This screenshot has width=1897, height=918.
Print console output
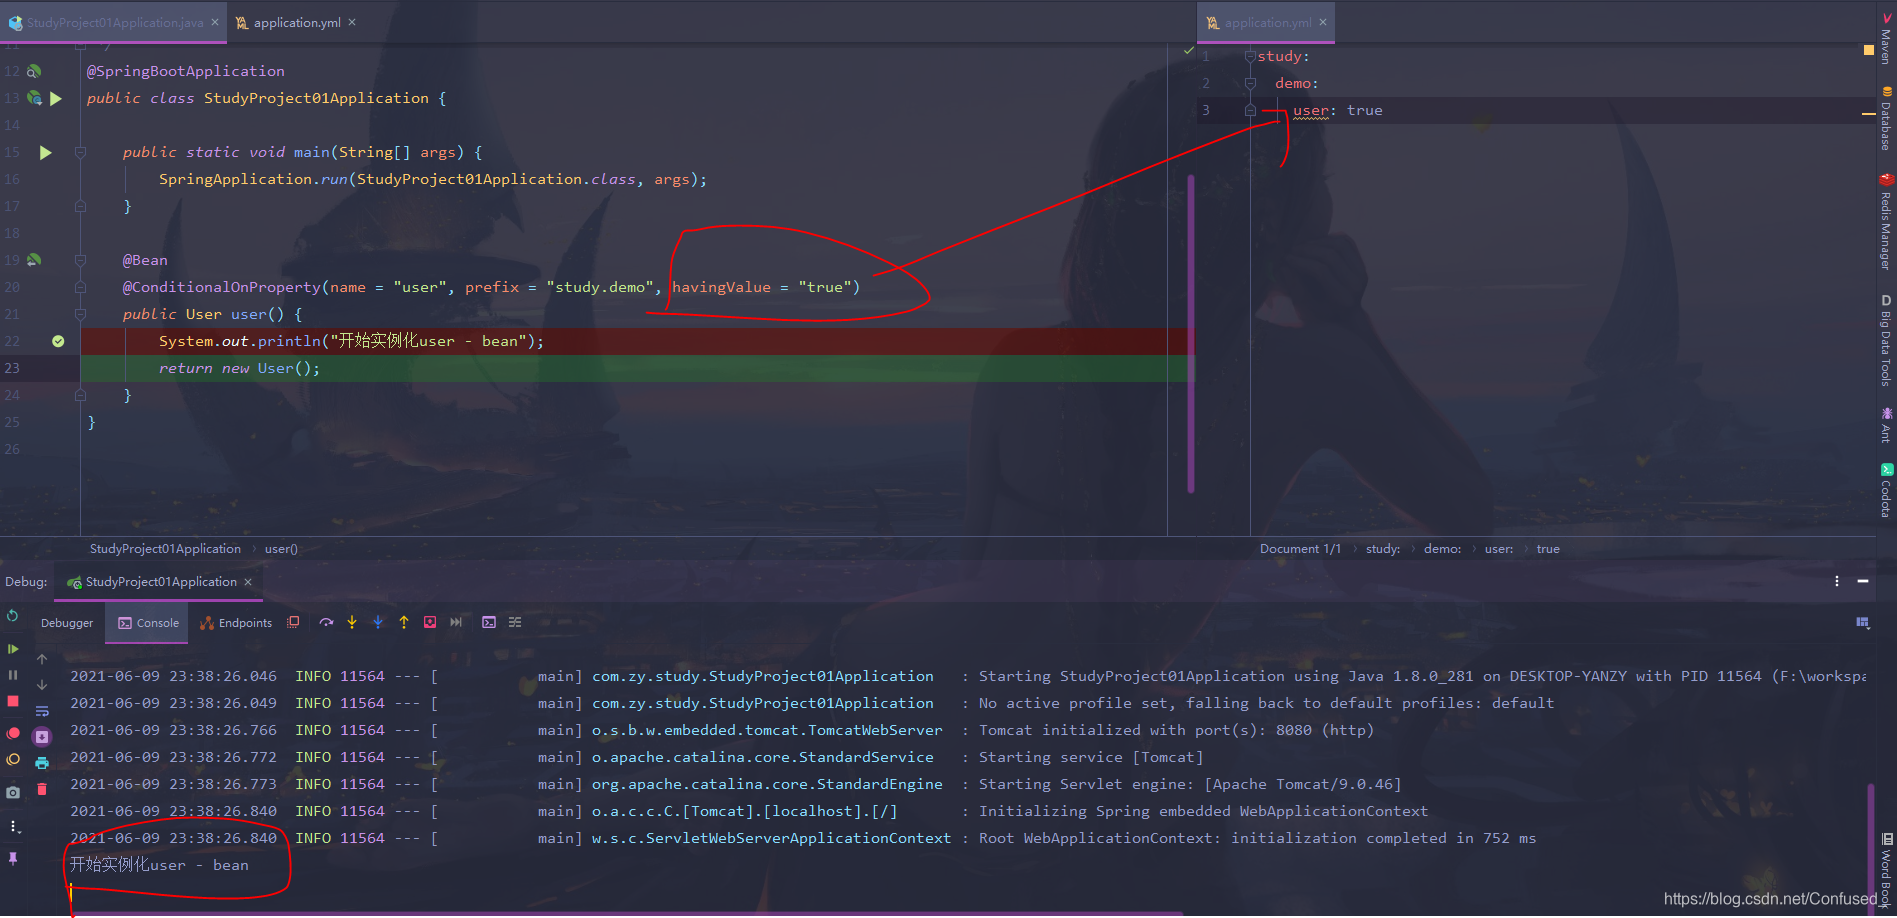42,763
